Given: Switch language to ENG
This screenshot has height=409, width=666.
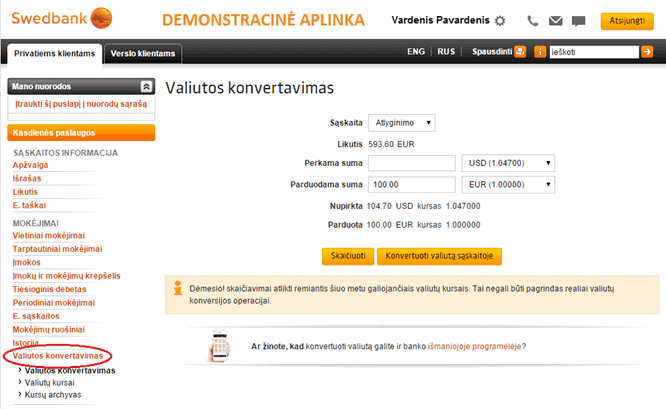Looking at the screenshot, I should click(416, 51).
